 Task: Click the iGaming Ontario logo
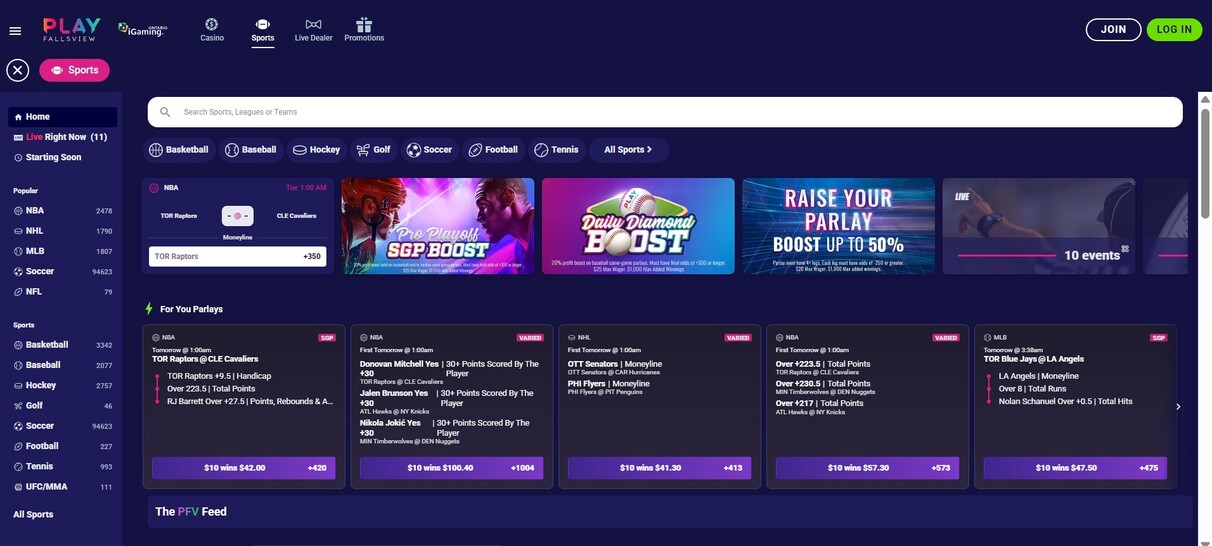142,30
